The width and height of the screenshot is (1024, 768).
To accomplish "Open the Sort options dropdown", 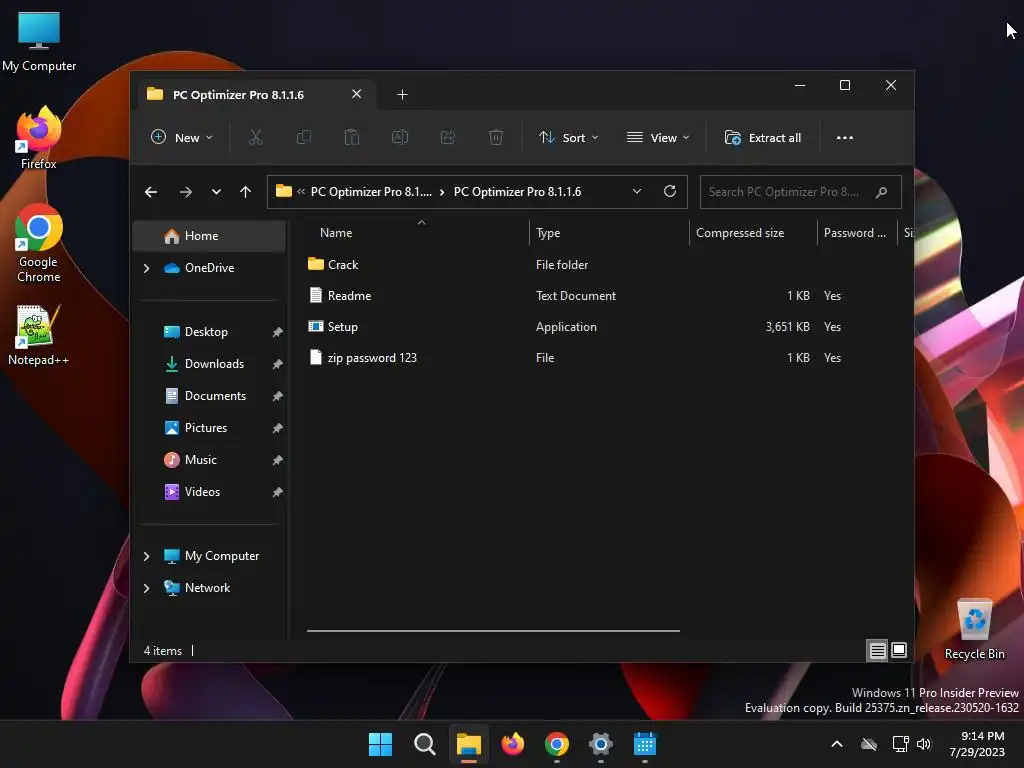I will [568, 138].
